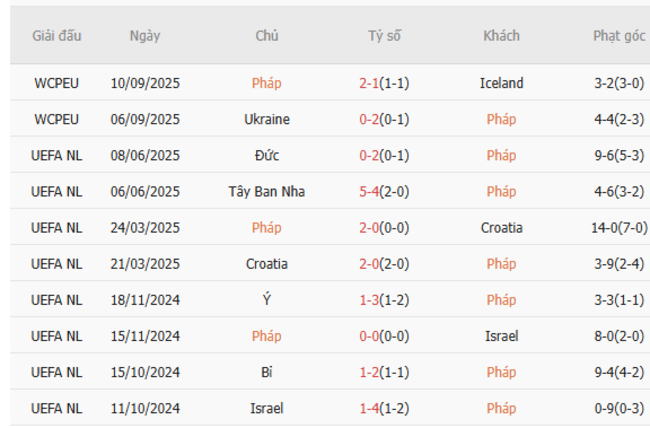Click the Ý home team name
Image resolution: width=650 pixels, height=428 pixels.
point(267,300)
